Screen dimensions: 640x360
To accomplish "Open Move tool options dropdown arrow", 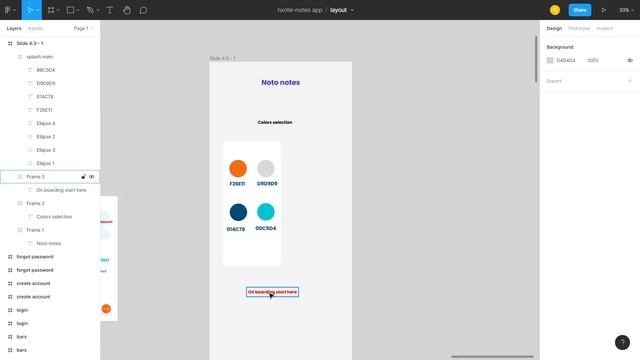I will (38, 10).
